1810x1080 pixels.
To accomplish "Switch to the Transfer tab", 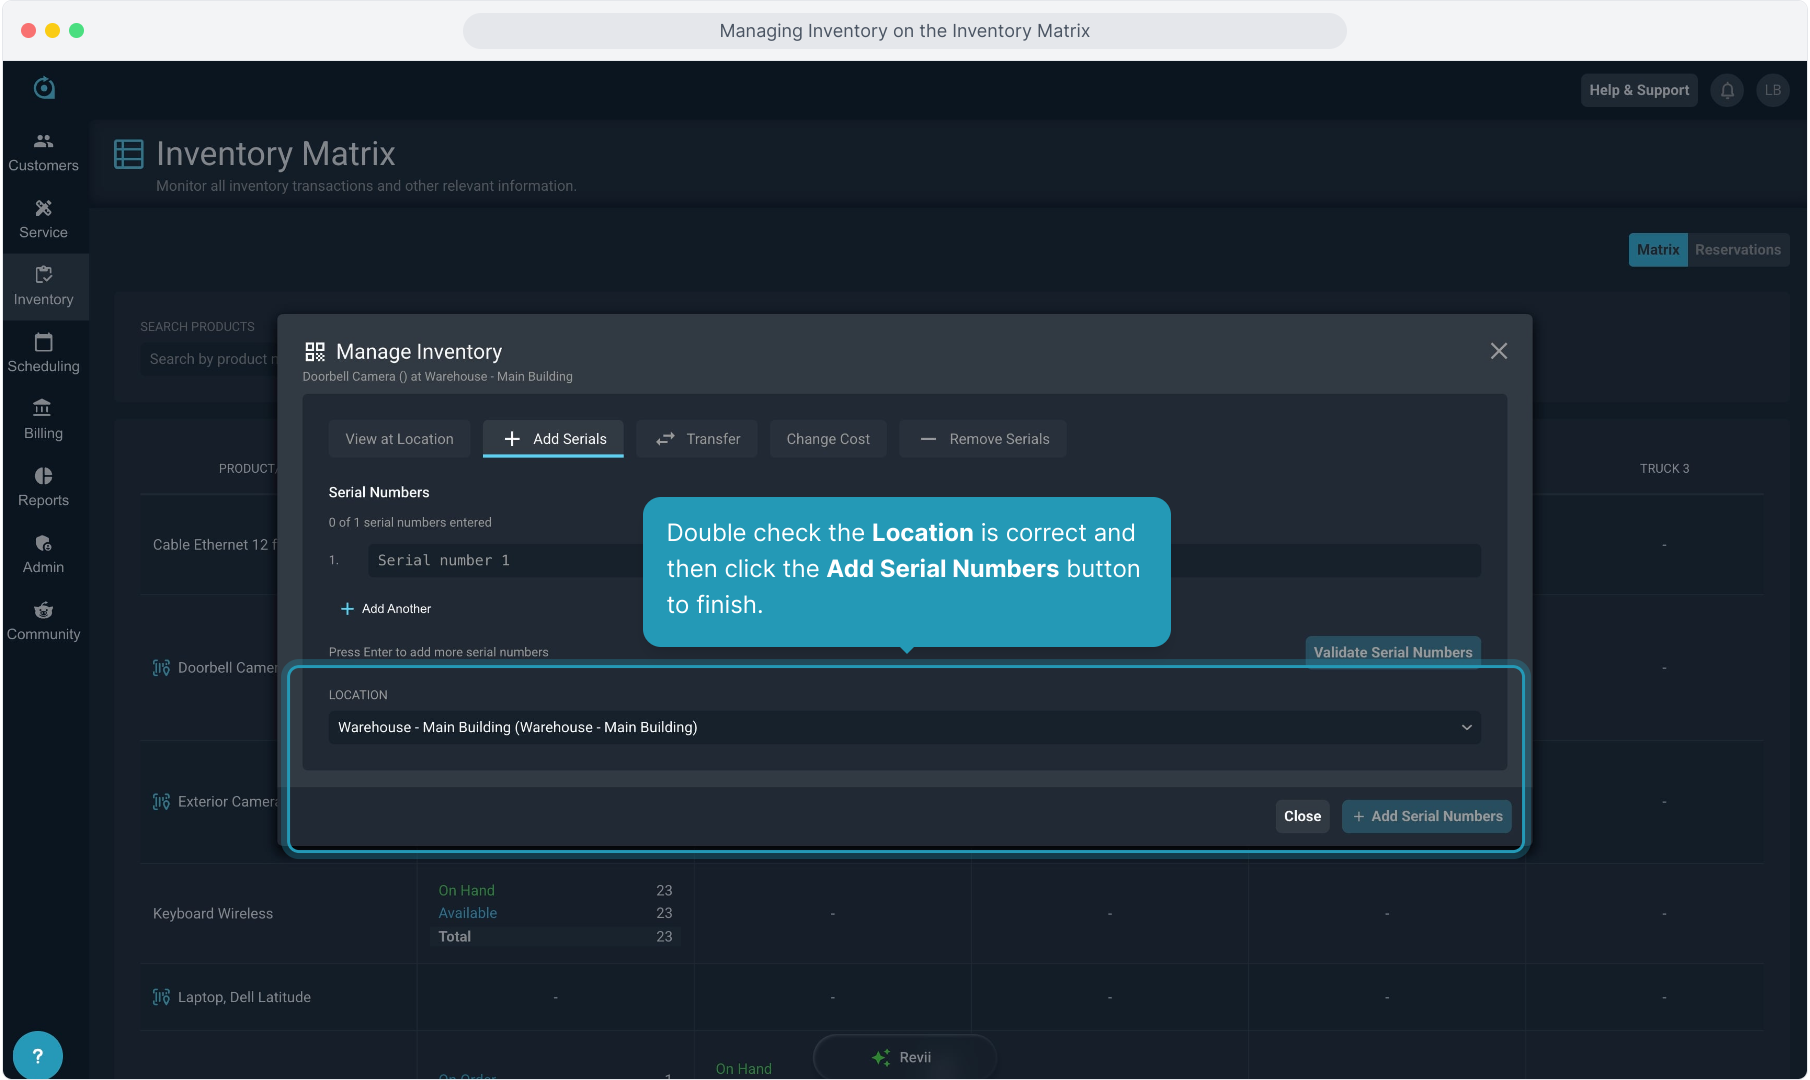I will pyautogui.click(x=698, y=439).
